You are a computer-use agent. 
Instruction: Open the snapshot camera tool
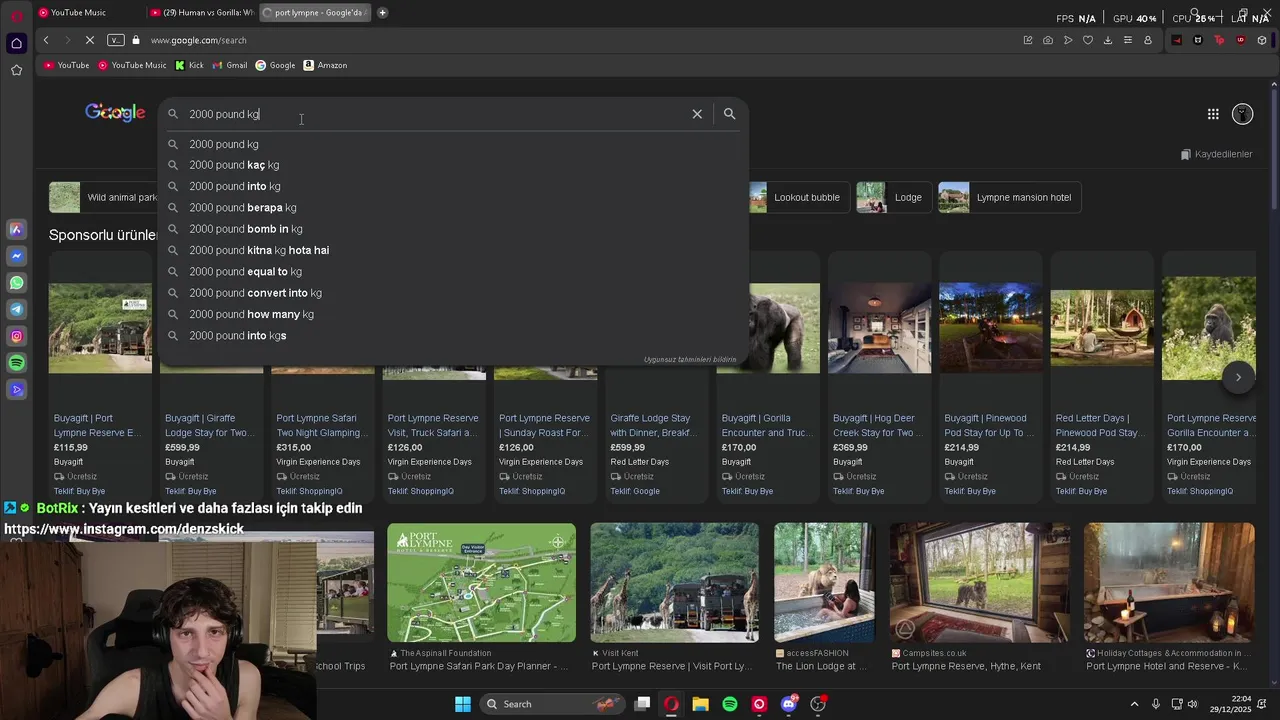[x=1047, y=40]
